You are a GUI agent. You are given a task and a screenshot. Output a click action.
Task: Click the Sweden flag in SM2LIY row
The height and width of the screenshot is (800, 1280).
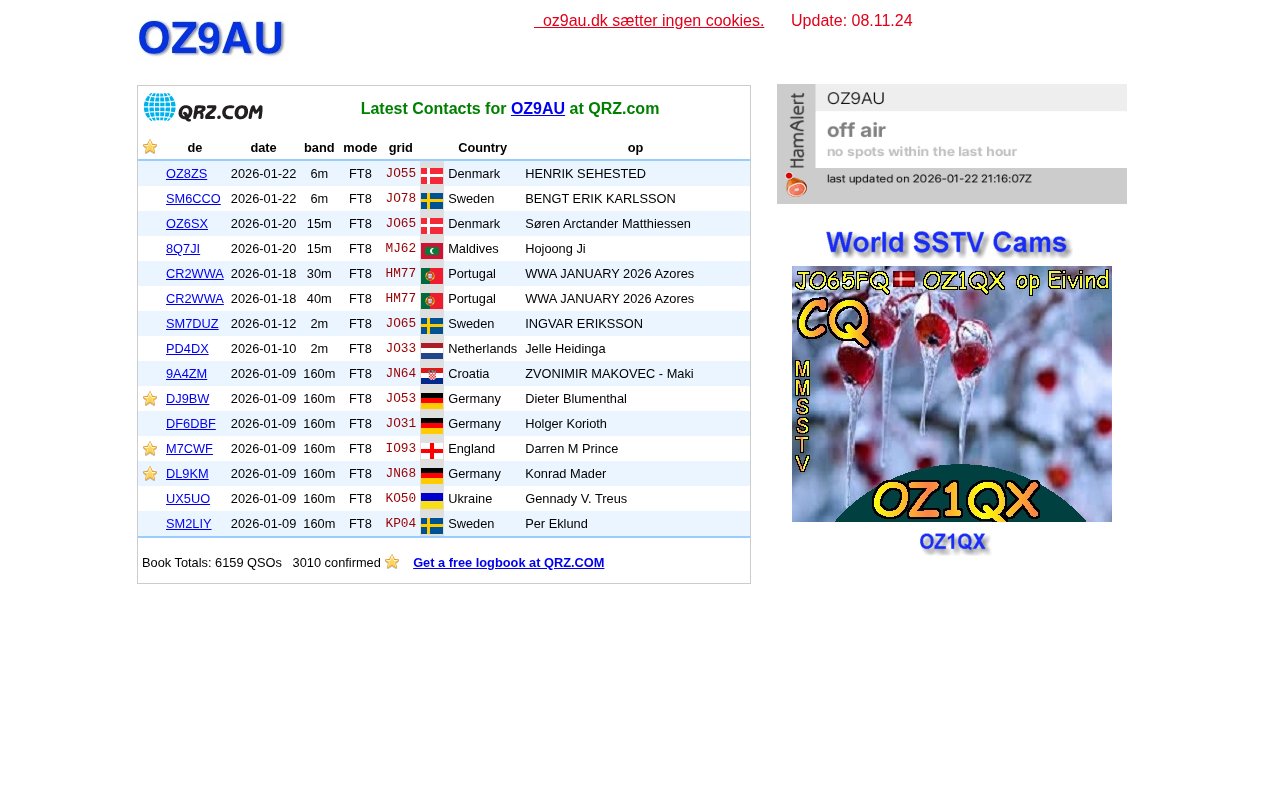click(x=432, y=525)
